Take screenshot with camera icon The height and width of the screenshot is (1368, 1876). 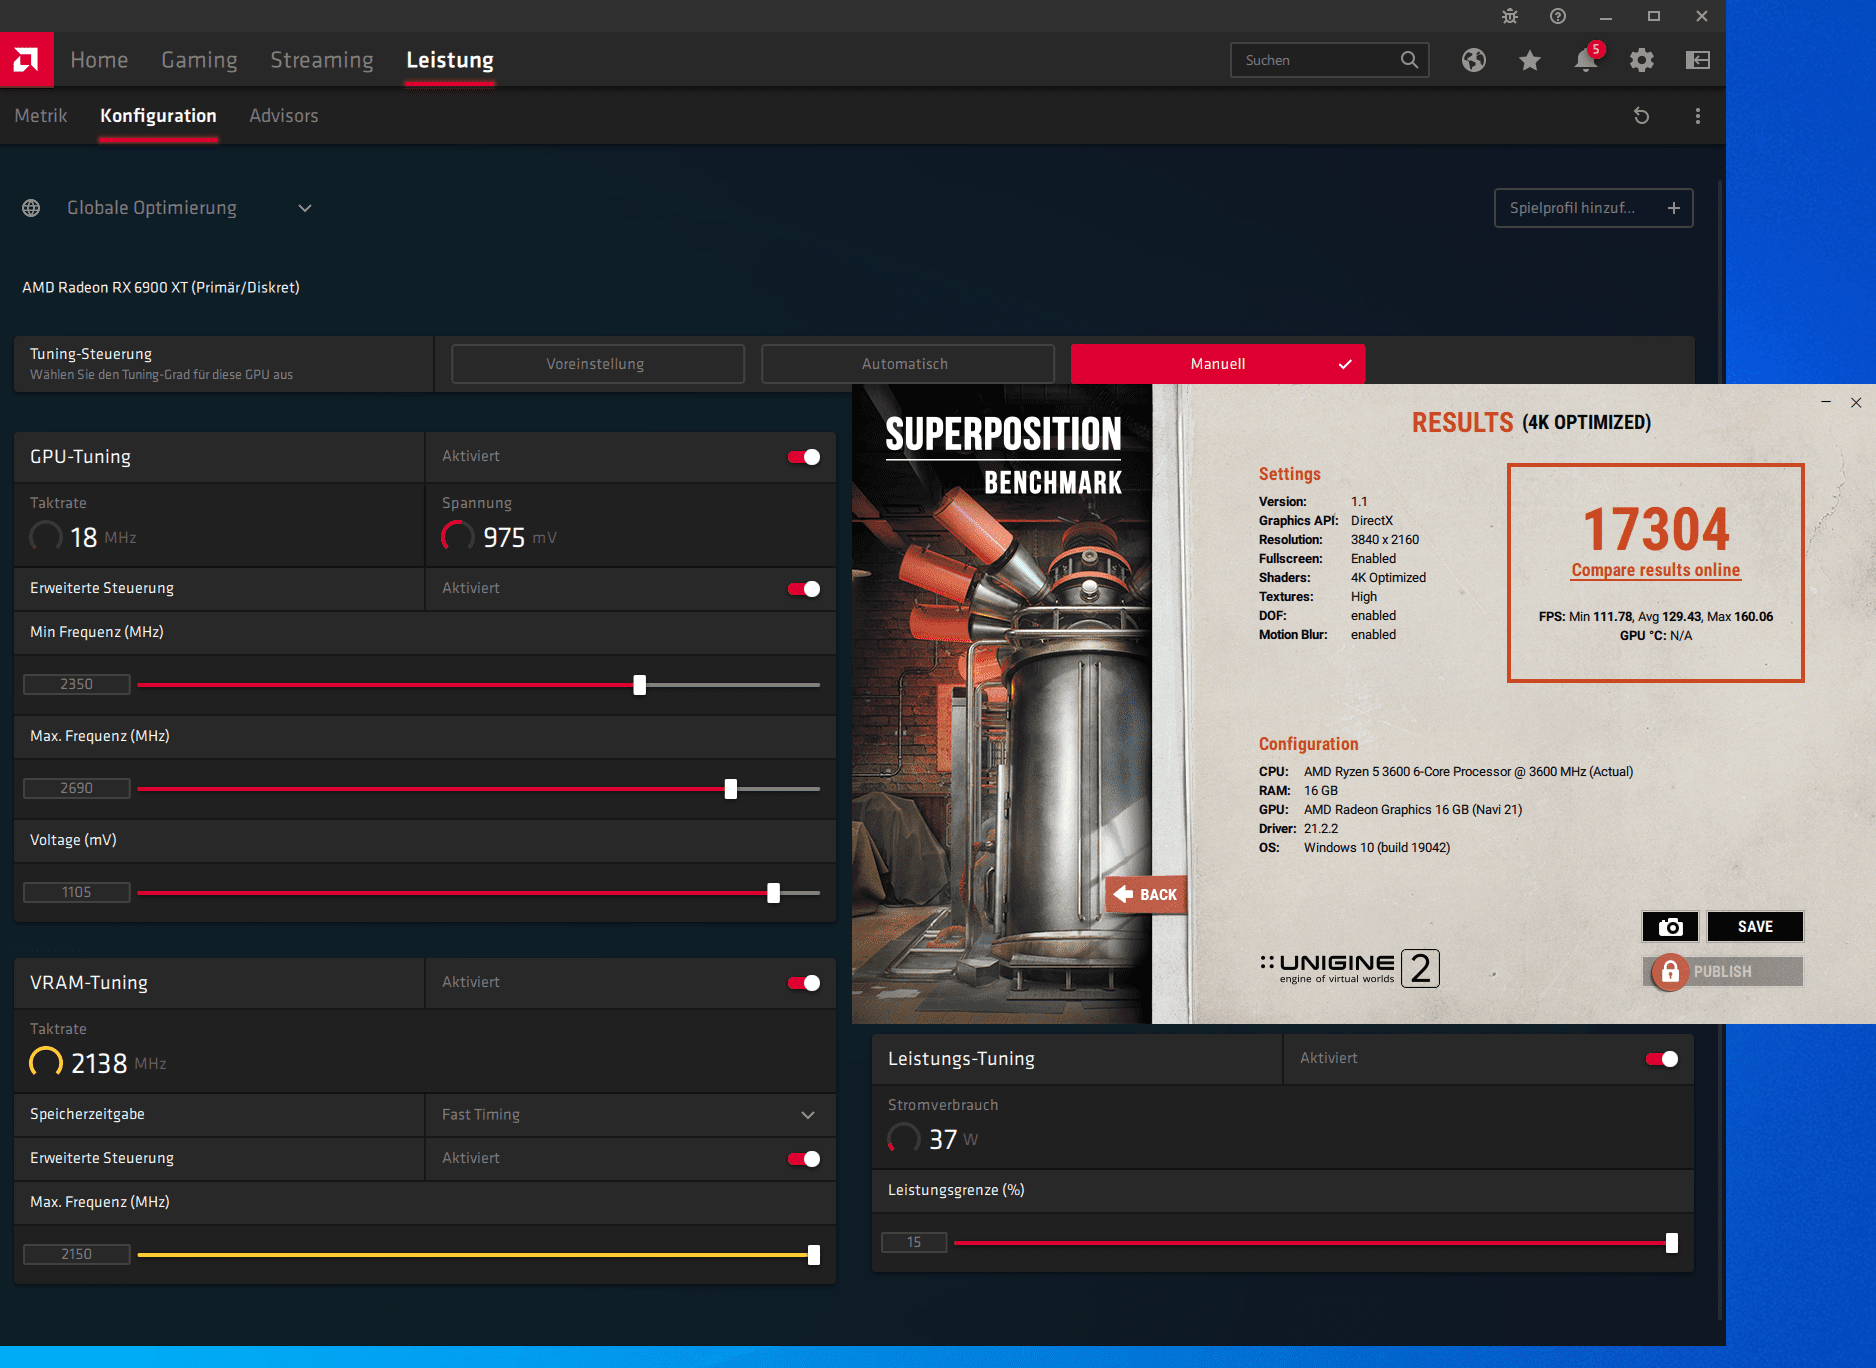click(1670, 927)
